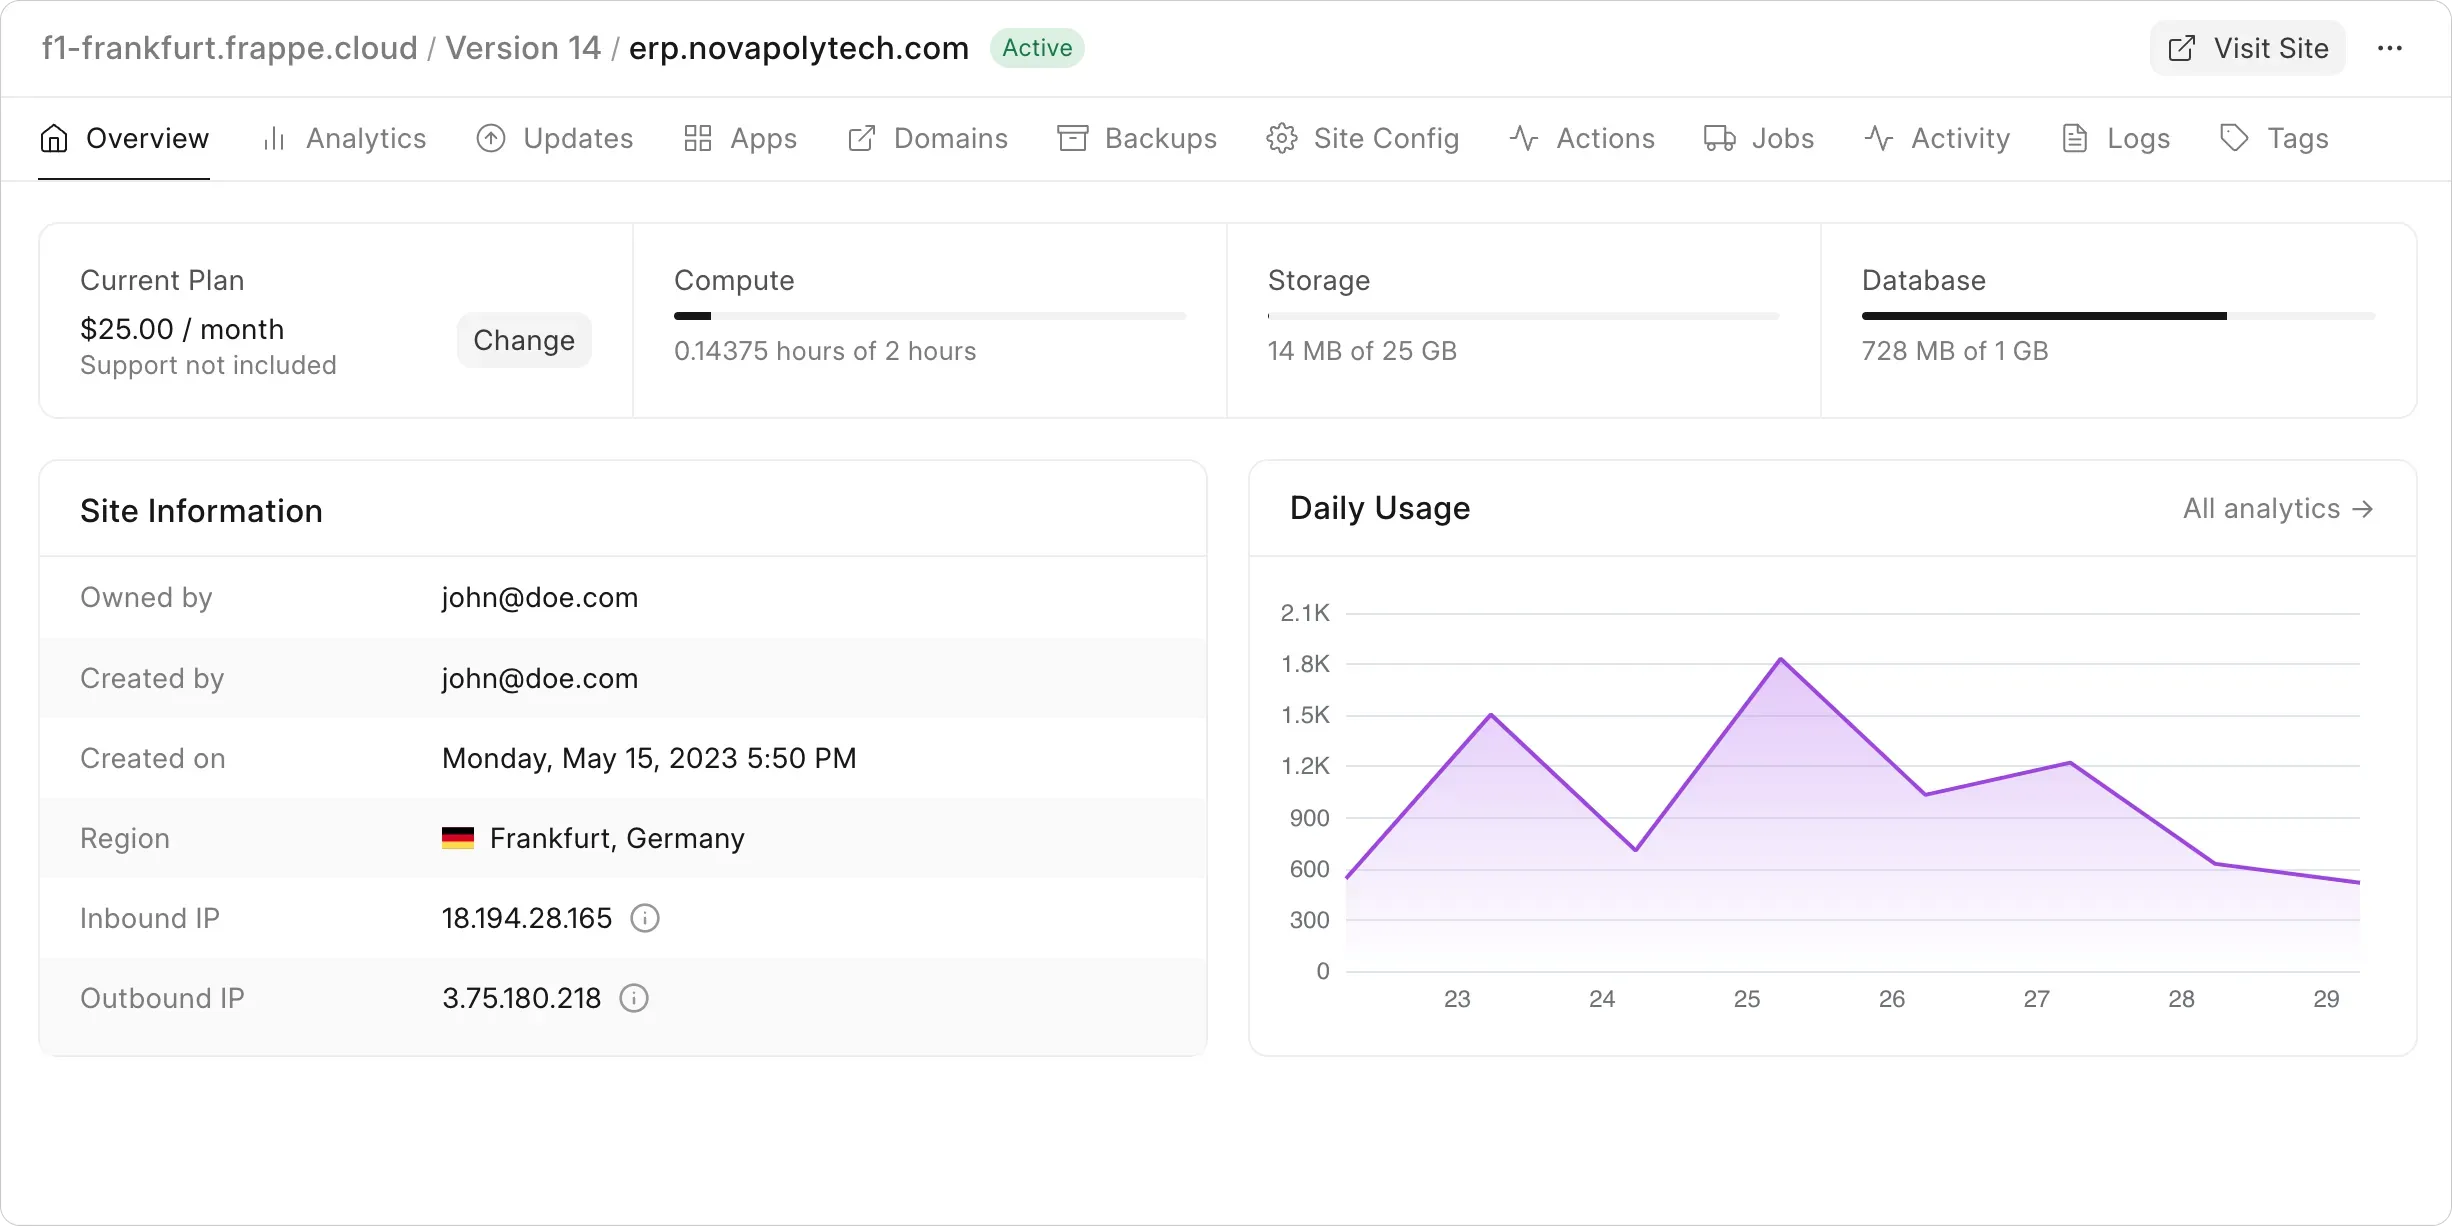Click the Compute usage progress bar
Viewport: 2452px width, 1226px height.
[928, 315]
